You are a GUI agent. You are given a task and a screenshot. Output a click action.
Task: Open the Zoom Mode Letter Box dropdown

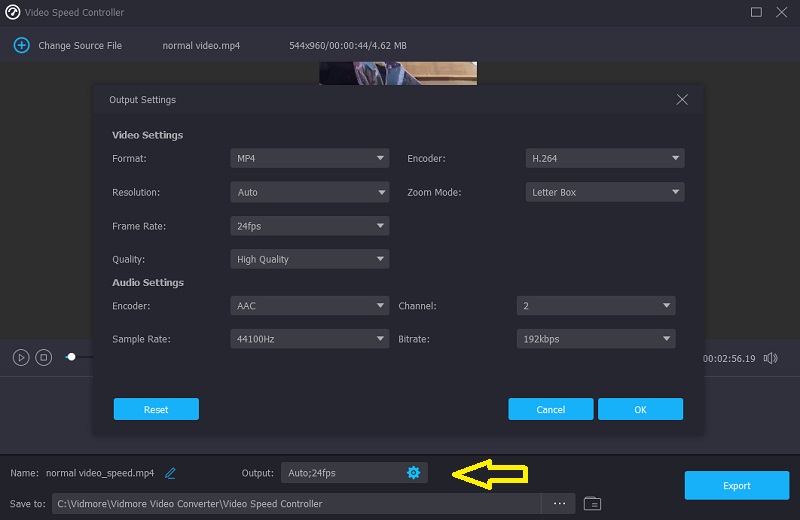604,192
